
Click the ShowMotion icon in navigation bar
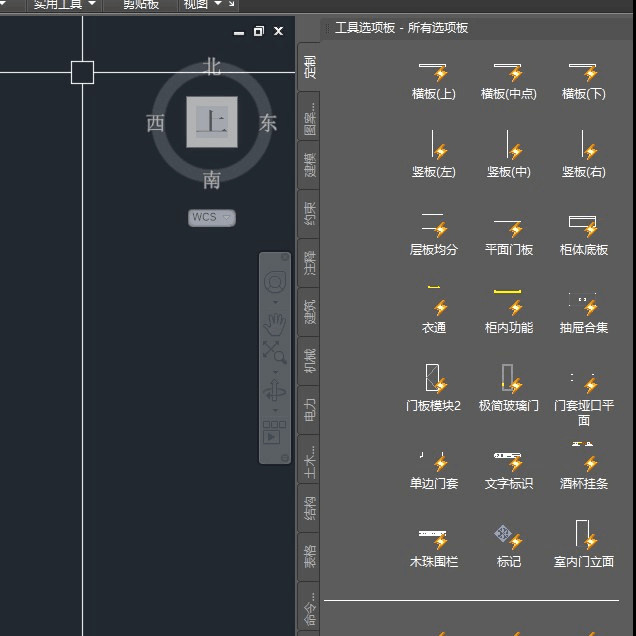274,433
